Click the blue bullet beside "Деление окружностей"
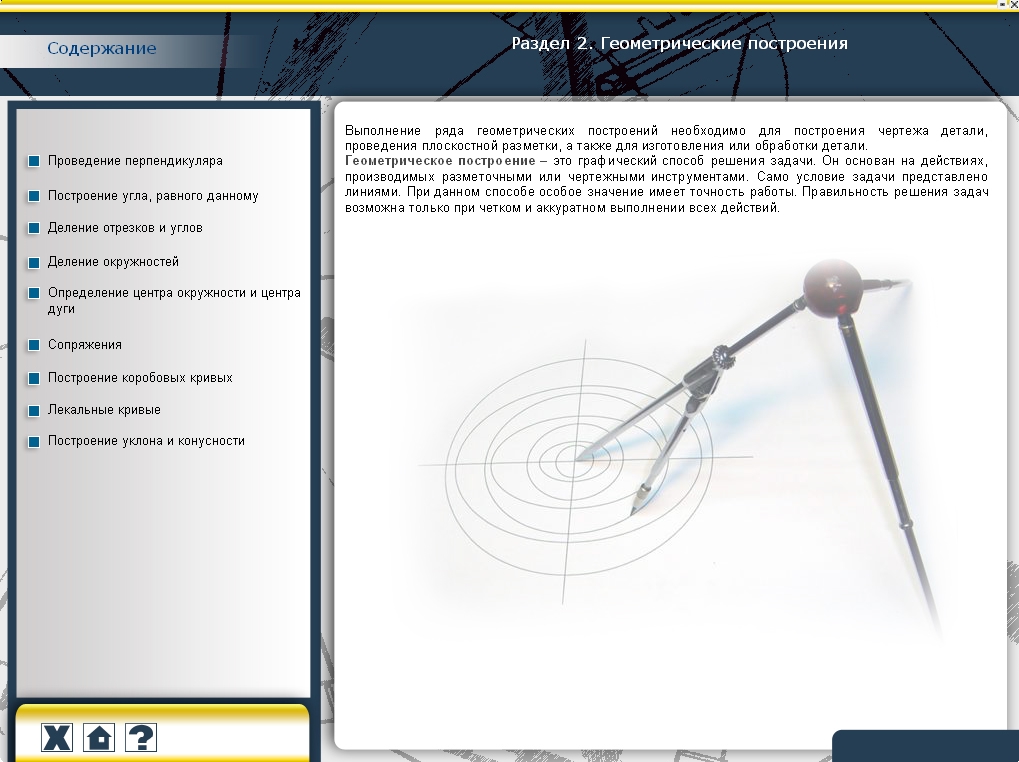The width and height of the screenshot is (1019, 762). 34,262
